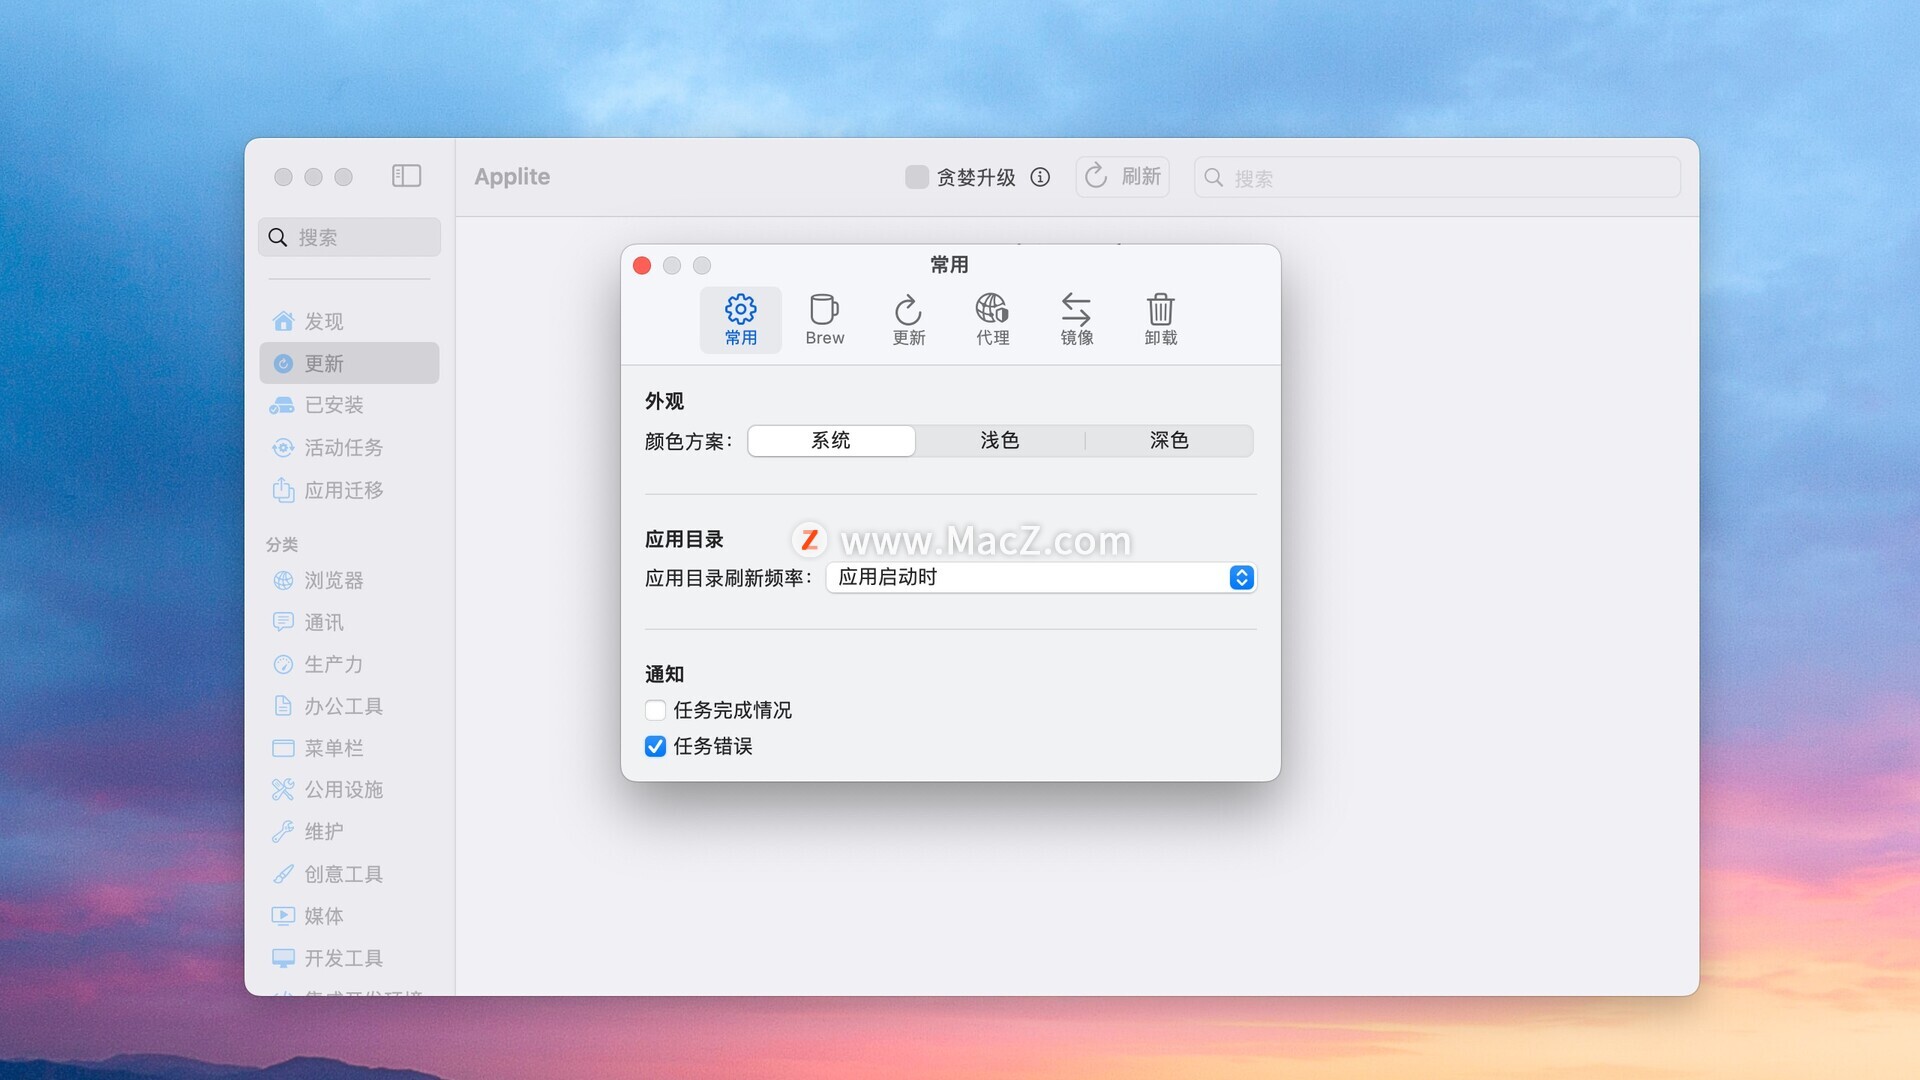This screenshot has height=1080, width=1920.
Task: Open the 卸载 uninstall trash tab
Action: click(x=1160, y=319)
